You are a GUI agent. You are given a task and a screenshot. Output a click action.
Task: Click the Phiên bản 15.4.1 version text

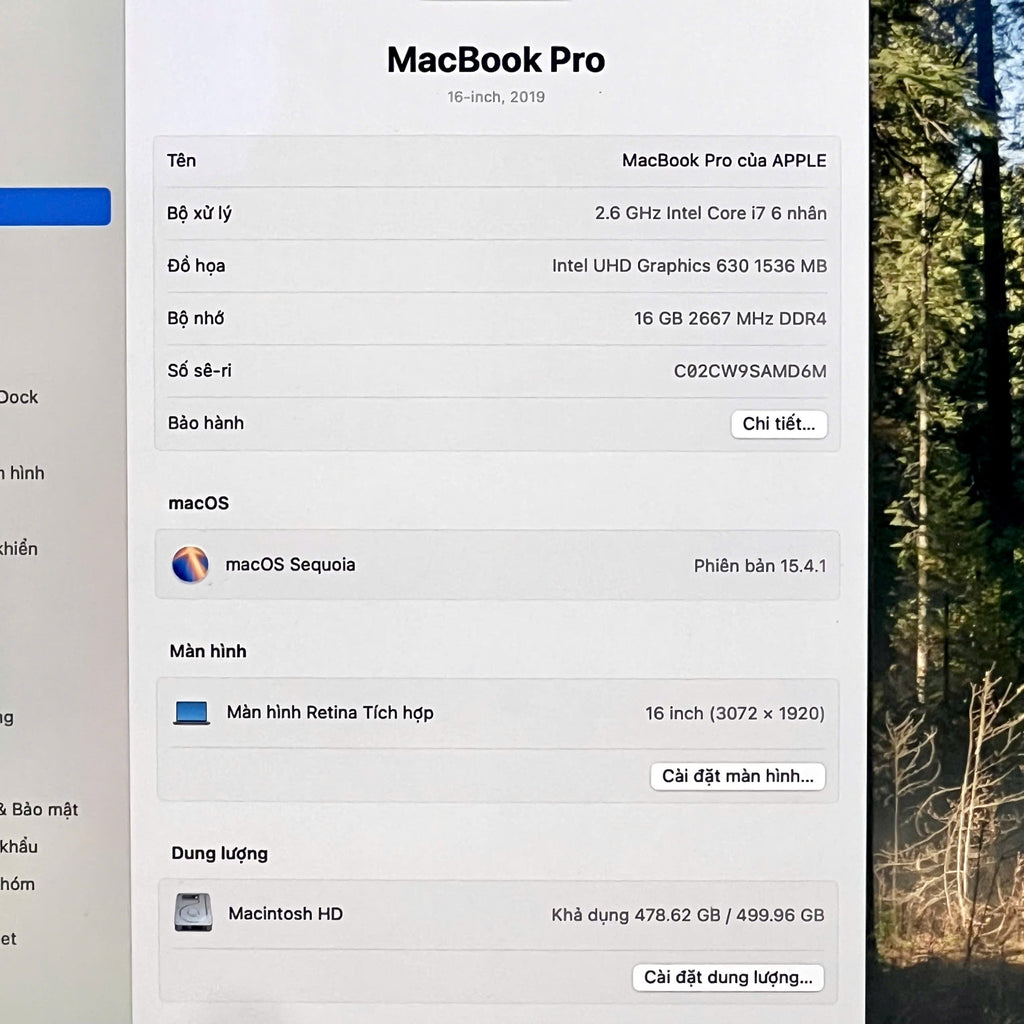coord(759,566)
